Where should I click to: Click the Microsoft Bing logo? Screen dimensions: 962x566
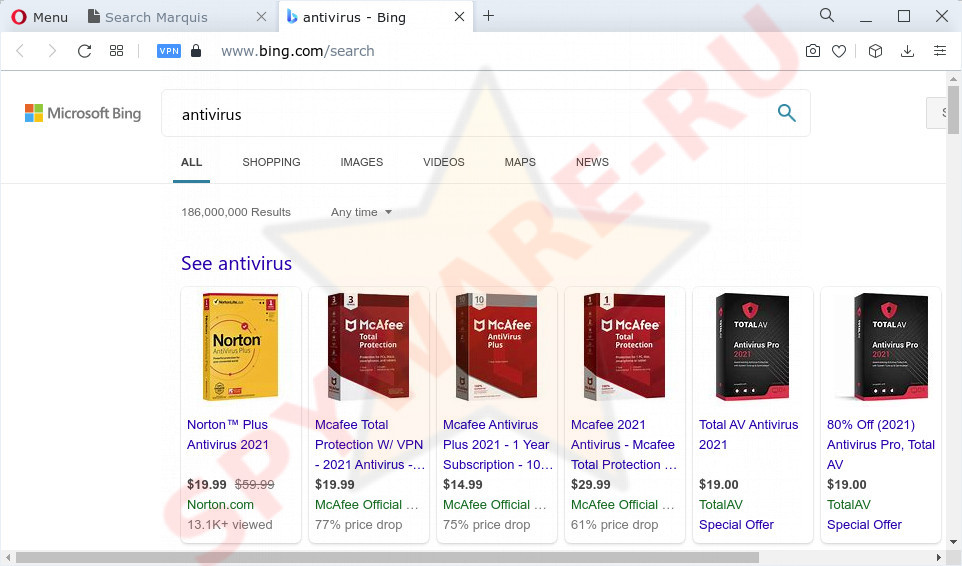[x=83, y=113]
